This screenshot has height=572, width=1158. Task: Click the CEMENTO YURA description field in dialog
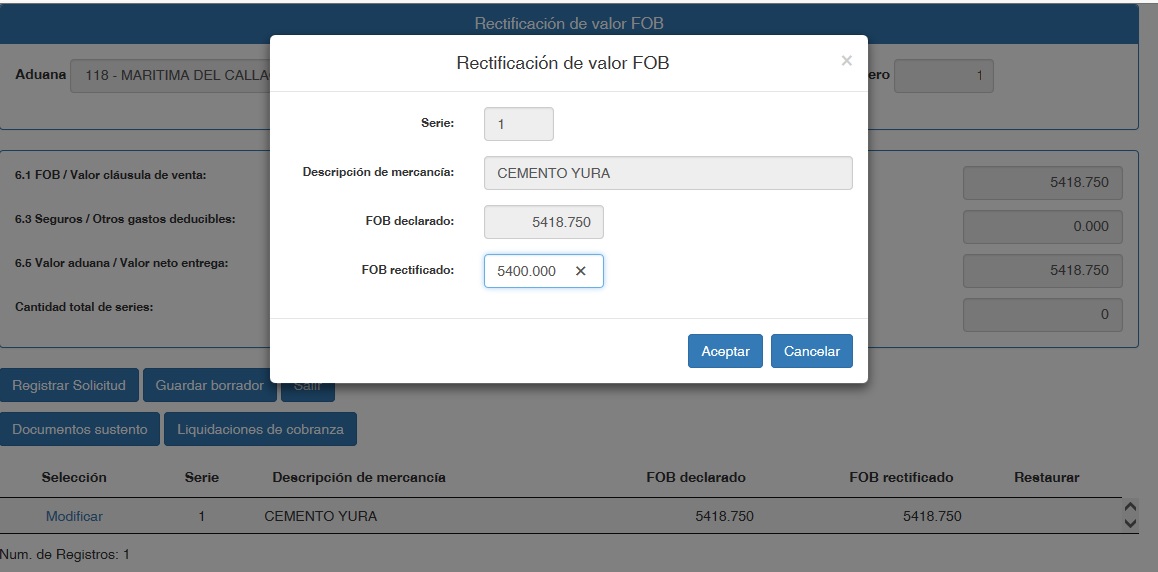click(x=667, y=173)
